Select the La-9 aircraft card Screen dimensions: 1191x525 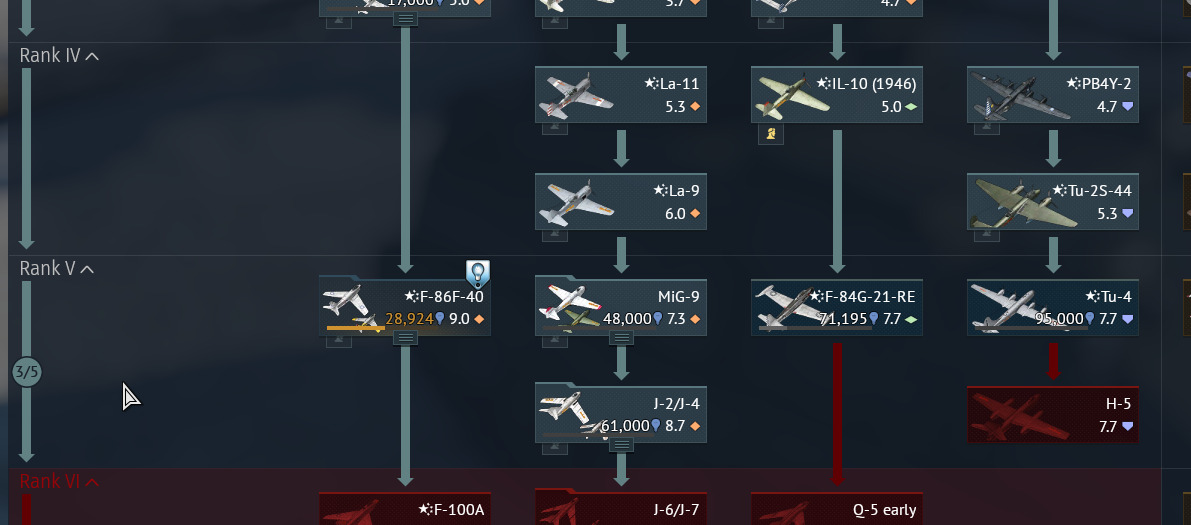tap(621, 201)
